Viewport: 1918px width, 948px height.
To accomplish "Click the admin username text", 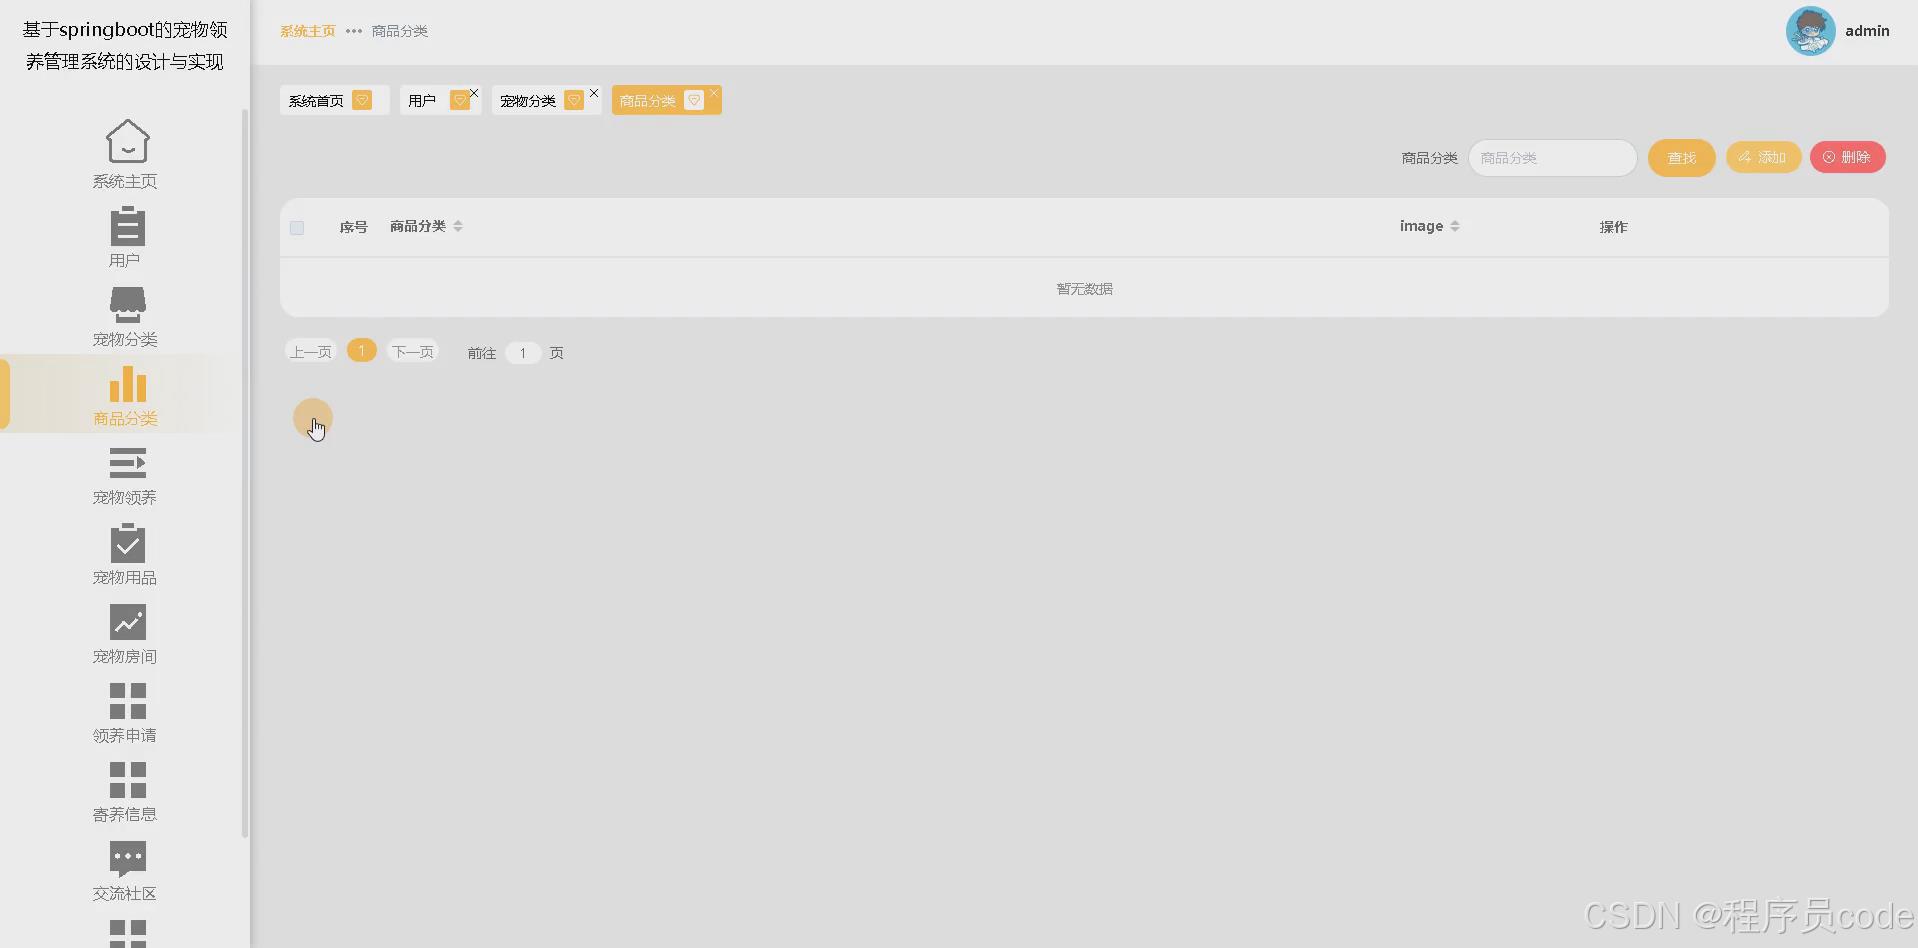I will coord(1867,31).
